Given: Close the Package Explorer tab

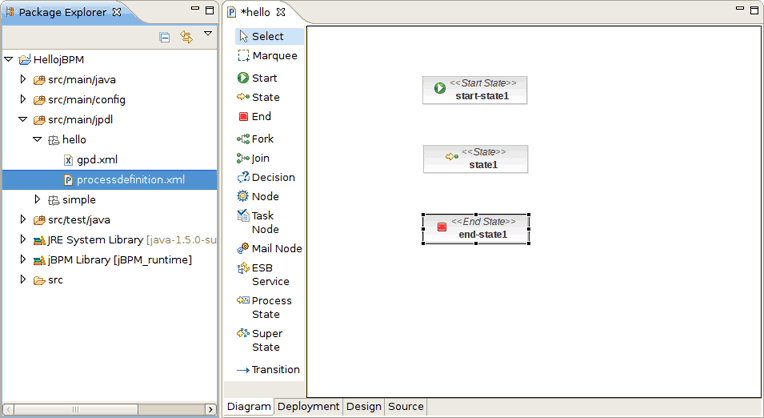Looking at the screenshot, I should (x=117, y=12).
